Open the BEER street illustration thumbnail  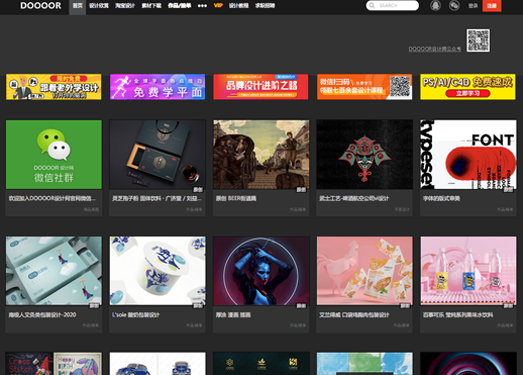click(261, 154)
